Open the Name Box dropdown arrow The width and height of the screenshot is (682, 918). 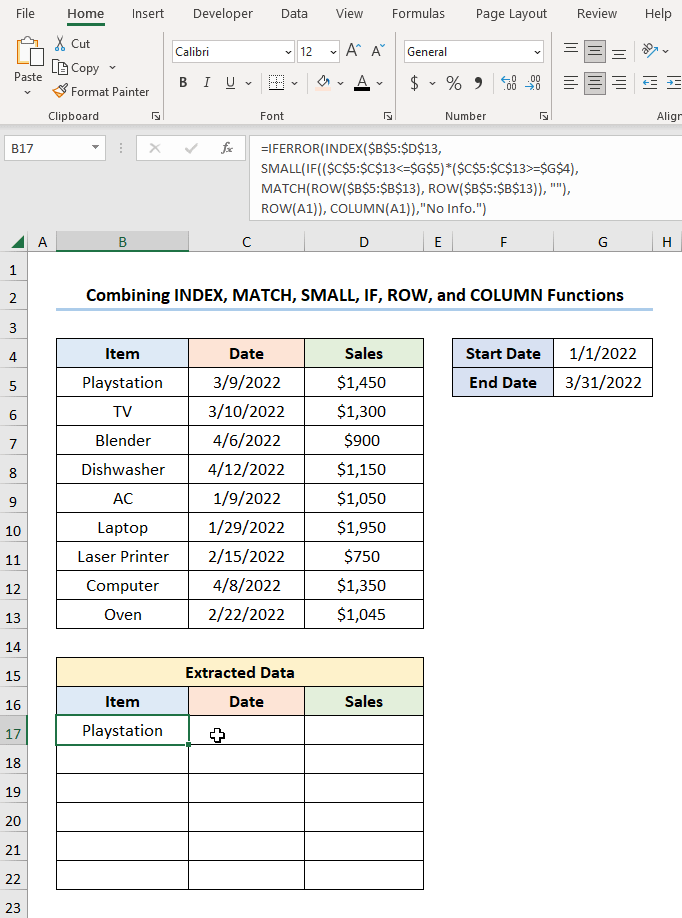click(95, 148)
